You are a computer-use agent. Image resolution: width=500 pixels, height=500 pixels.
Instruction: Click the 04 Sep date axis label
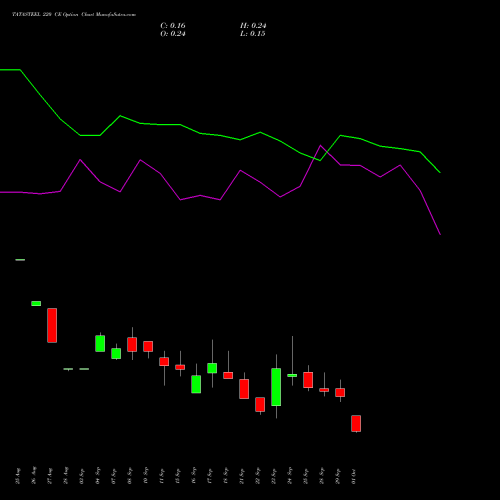click(98, 476)
